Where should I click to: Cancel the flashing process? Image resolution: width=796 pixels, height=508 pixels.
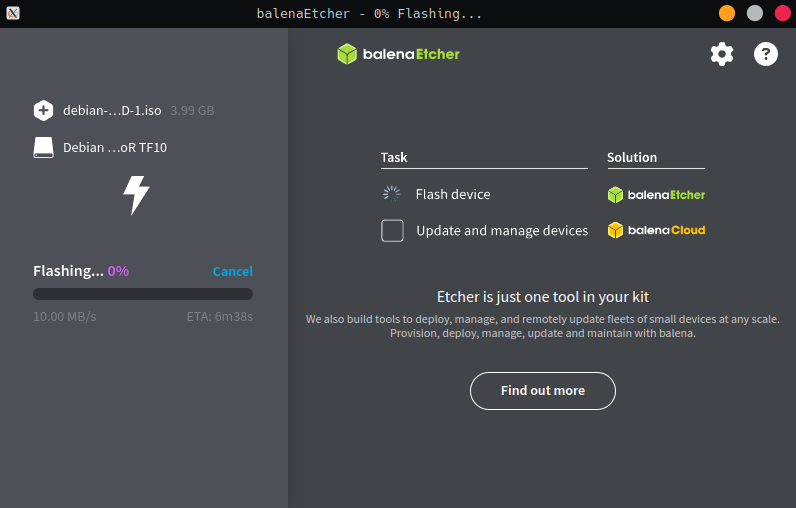click(x=232, y=271)
